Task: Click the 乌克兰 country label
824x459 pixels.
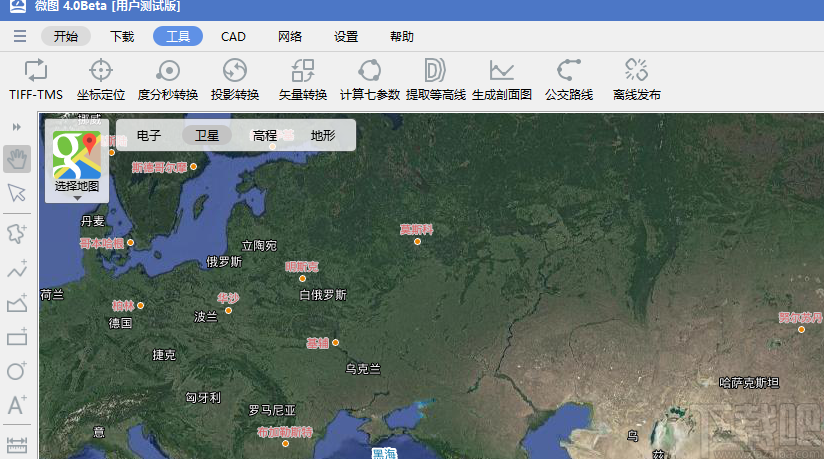Action: coord(363,369)
